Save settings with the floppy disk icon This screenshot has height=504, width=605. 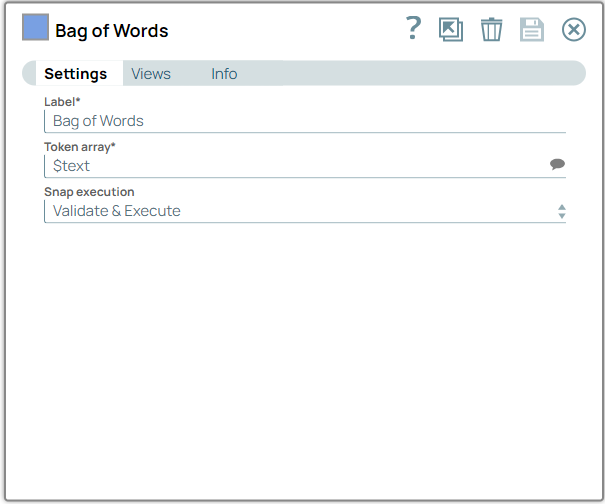pyautogui.click(x=532, y=29)
